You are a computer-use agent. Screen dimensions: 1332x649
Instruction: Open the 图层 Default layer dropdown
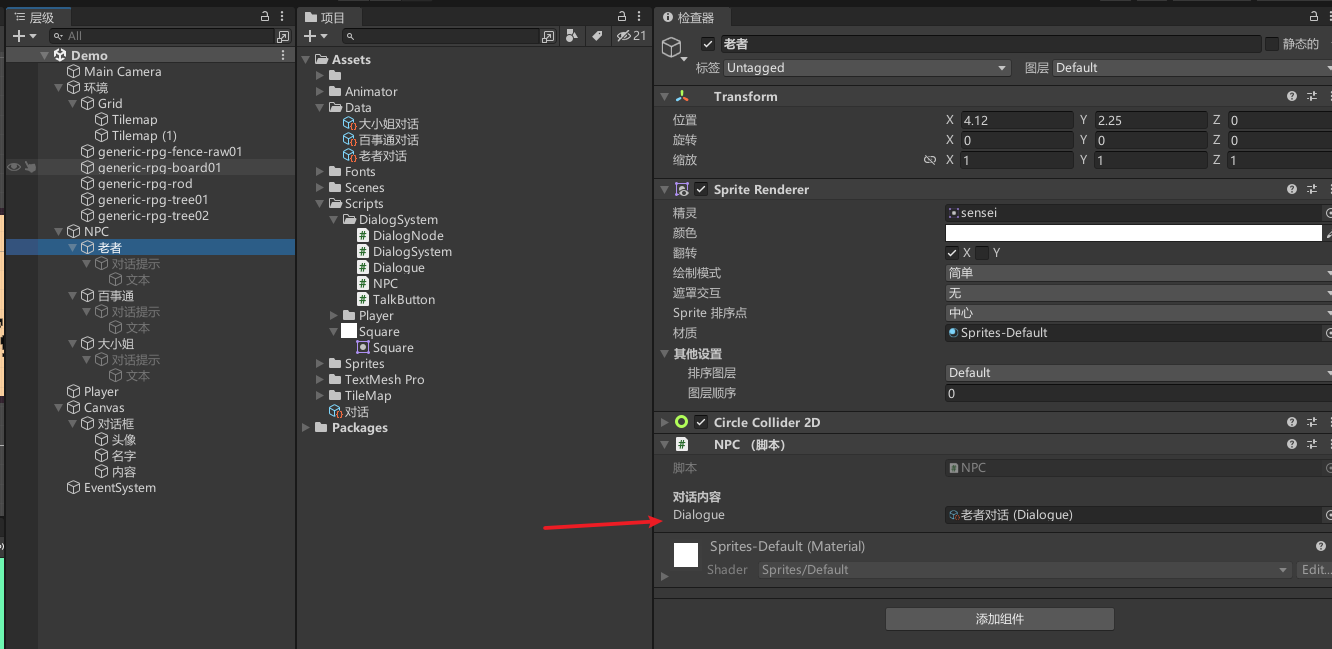pyautogui.click(x=1192, y=68)
